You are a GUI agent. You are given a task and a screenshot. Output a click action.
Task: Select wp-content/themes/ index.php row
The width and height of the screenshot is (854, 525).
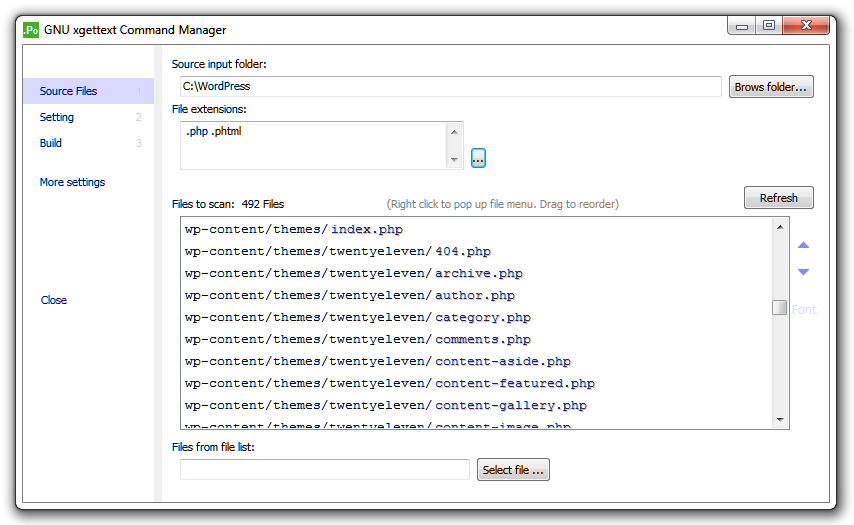[477, 229]
